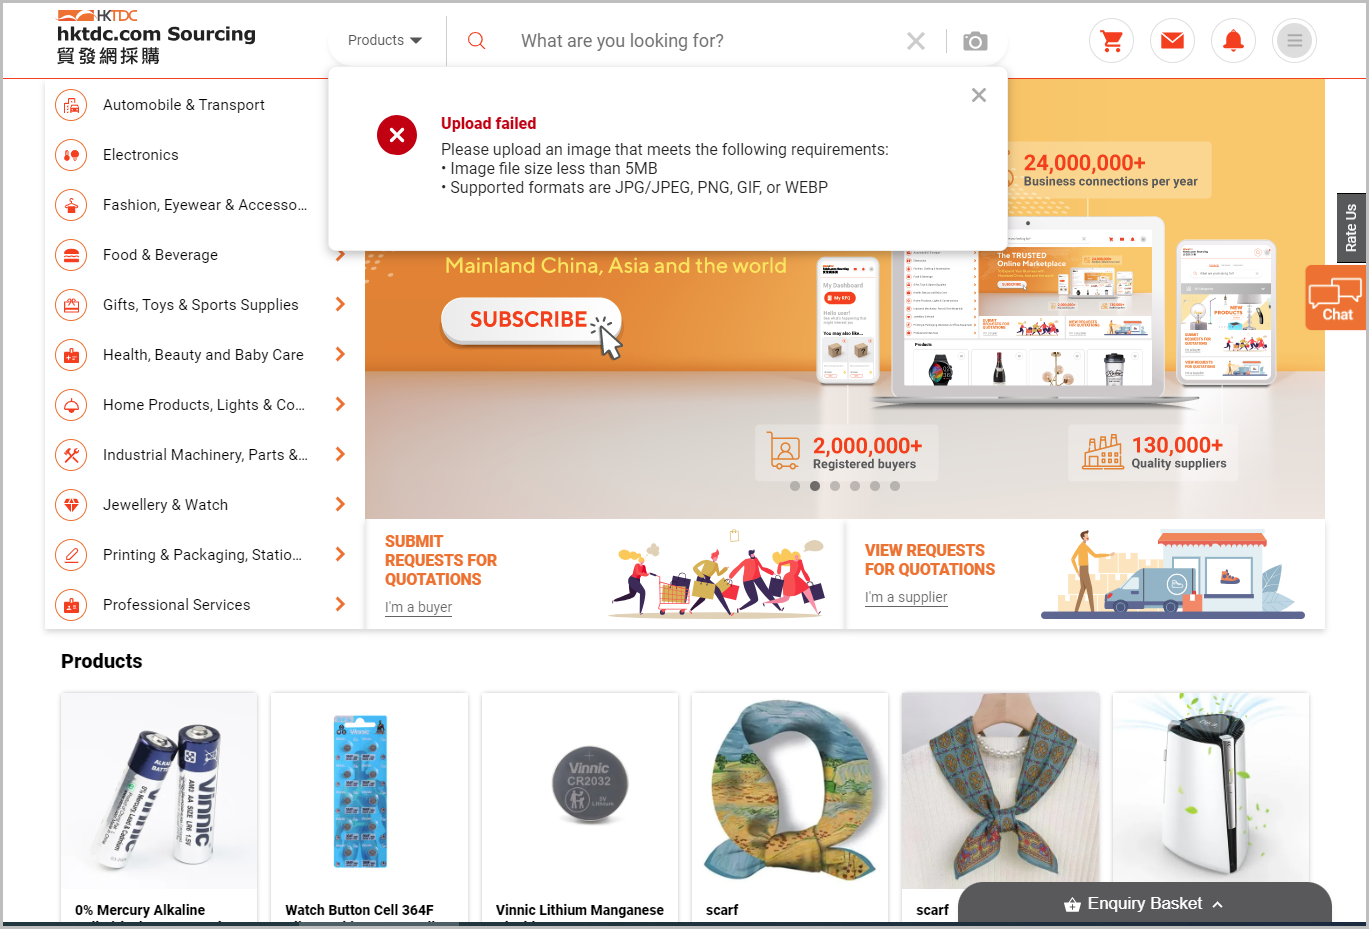Expand the Enquiry Basket chevron
This screenshot has width=1369, height=929.
(x=1217, y=904)
